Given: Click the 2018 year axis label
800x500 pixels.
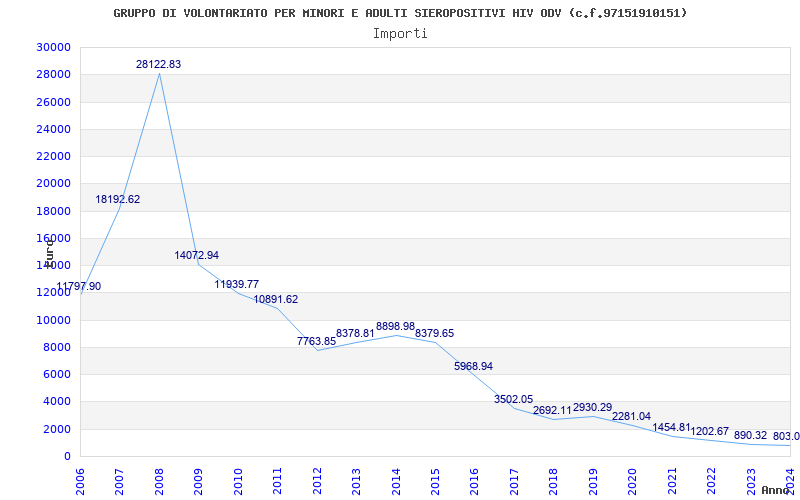Looking at the screenshot, I should 554,481.
